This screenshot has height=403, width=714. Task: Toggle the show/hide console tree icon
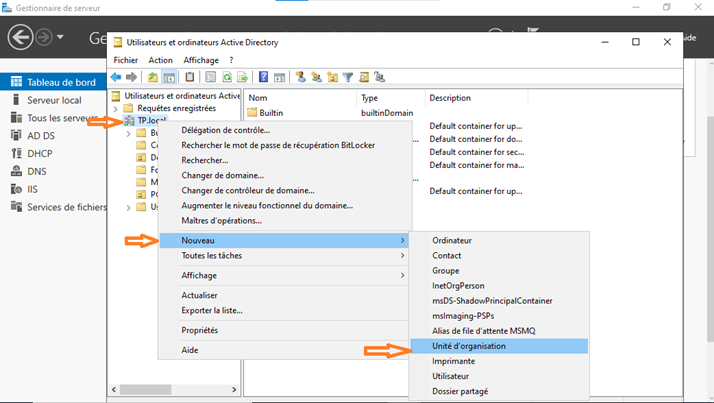pyautogui.click(x=169, y=77)
